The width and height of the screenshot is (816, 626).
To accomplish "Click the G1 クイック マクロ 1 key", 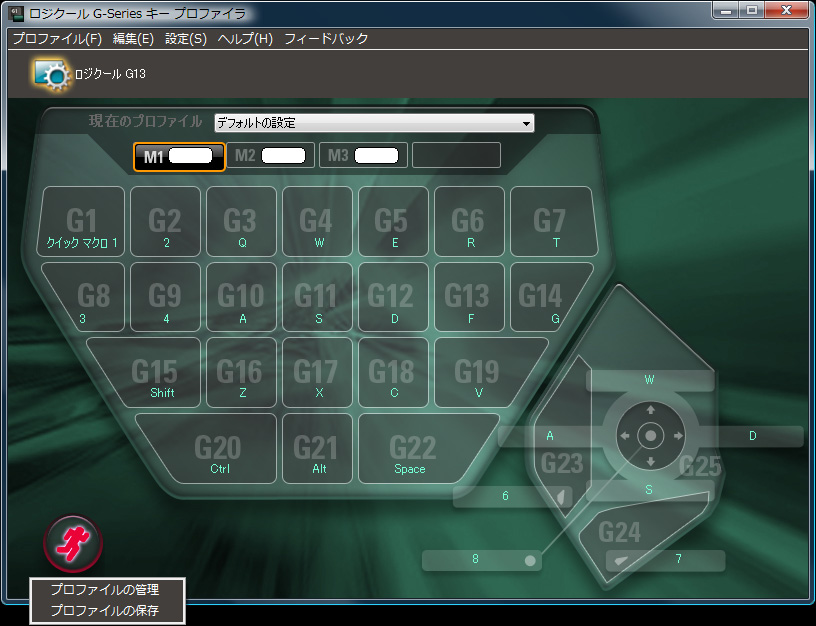I will point(82,222).
